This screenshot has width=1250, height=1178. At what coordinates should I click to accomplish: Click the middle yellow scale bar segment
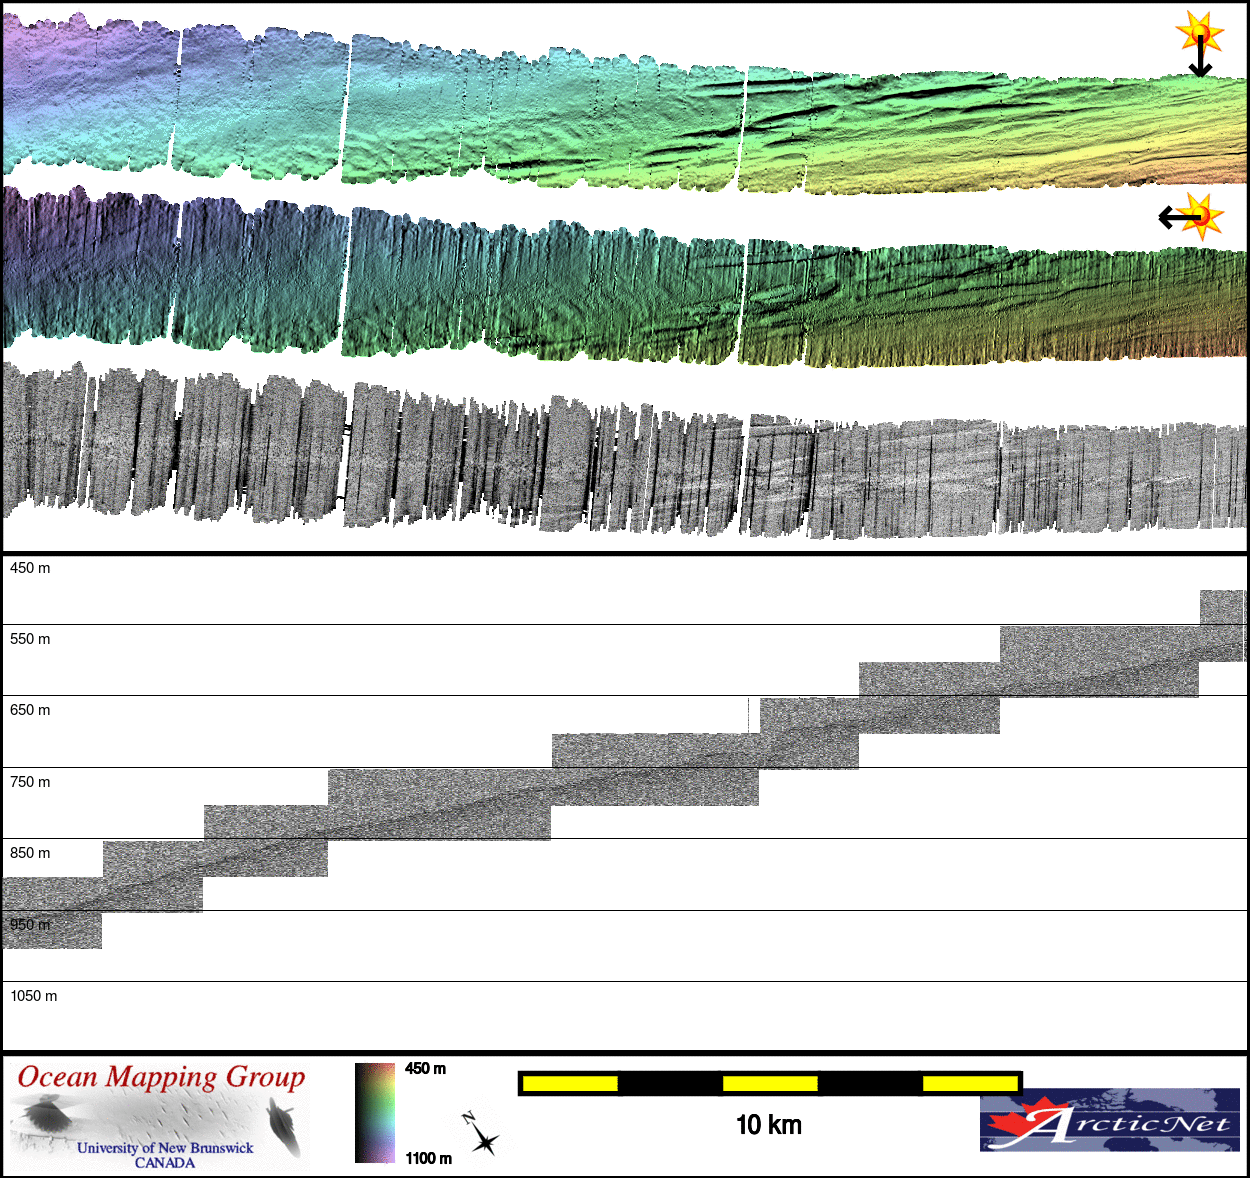click(770, 1083)
